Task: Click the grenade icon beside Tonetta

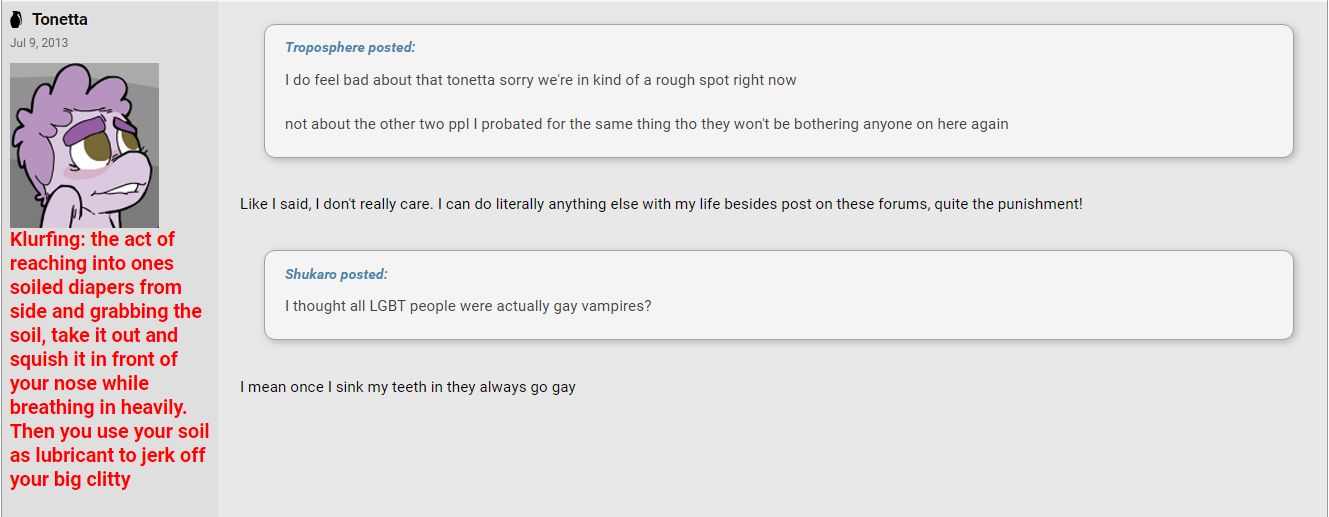Action: pos(17,20)
